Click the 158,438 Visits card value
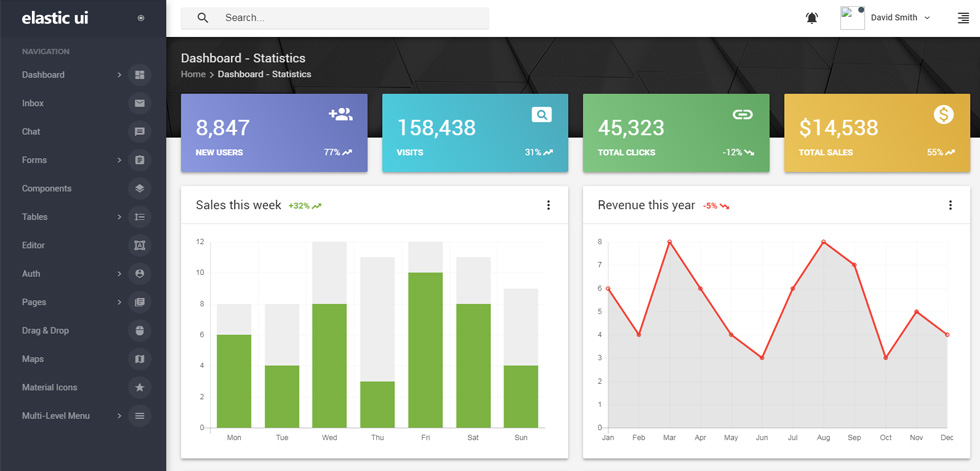 (x=436, y=127)
